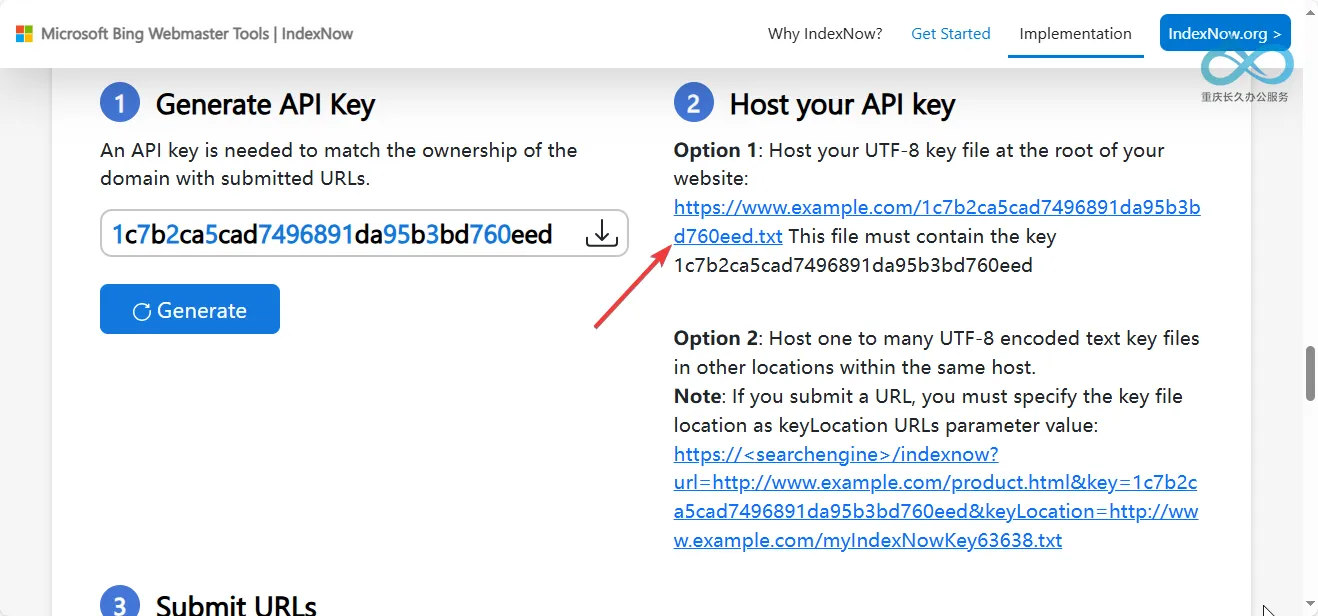Go to the Get Started section
The image size is (1318, 616).
951,34
